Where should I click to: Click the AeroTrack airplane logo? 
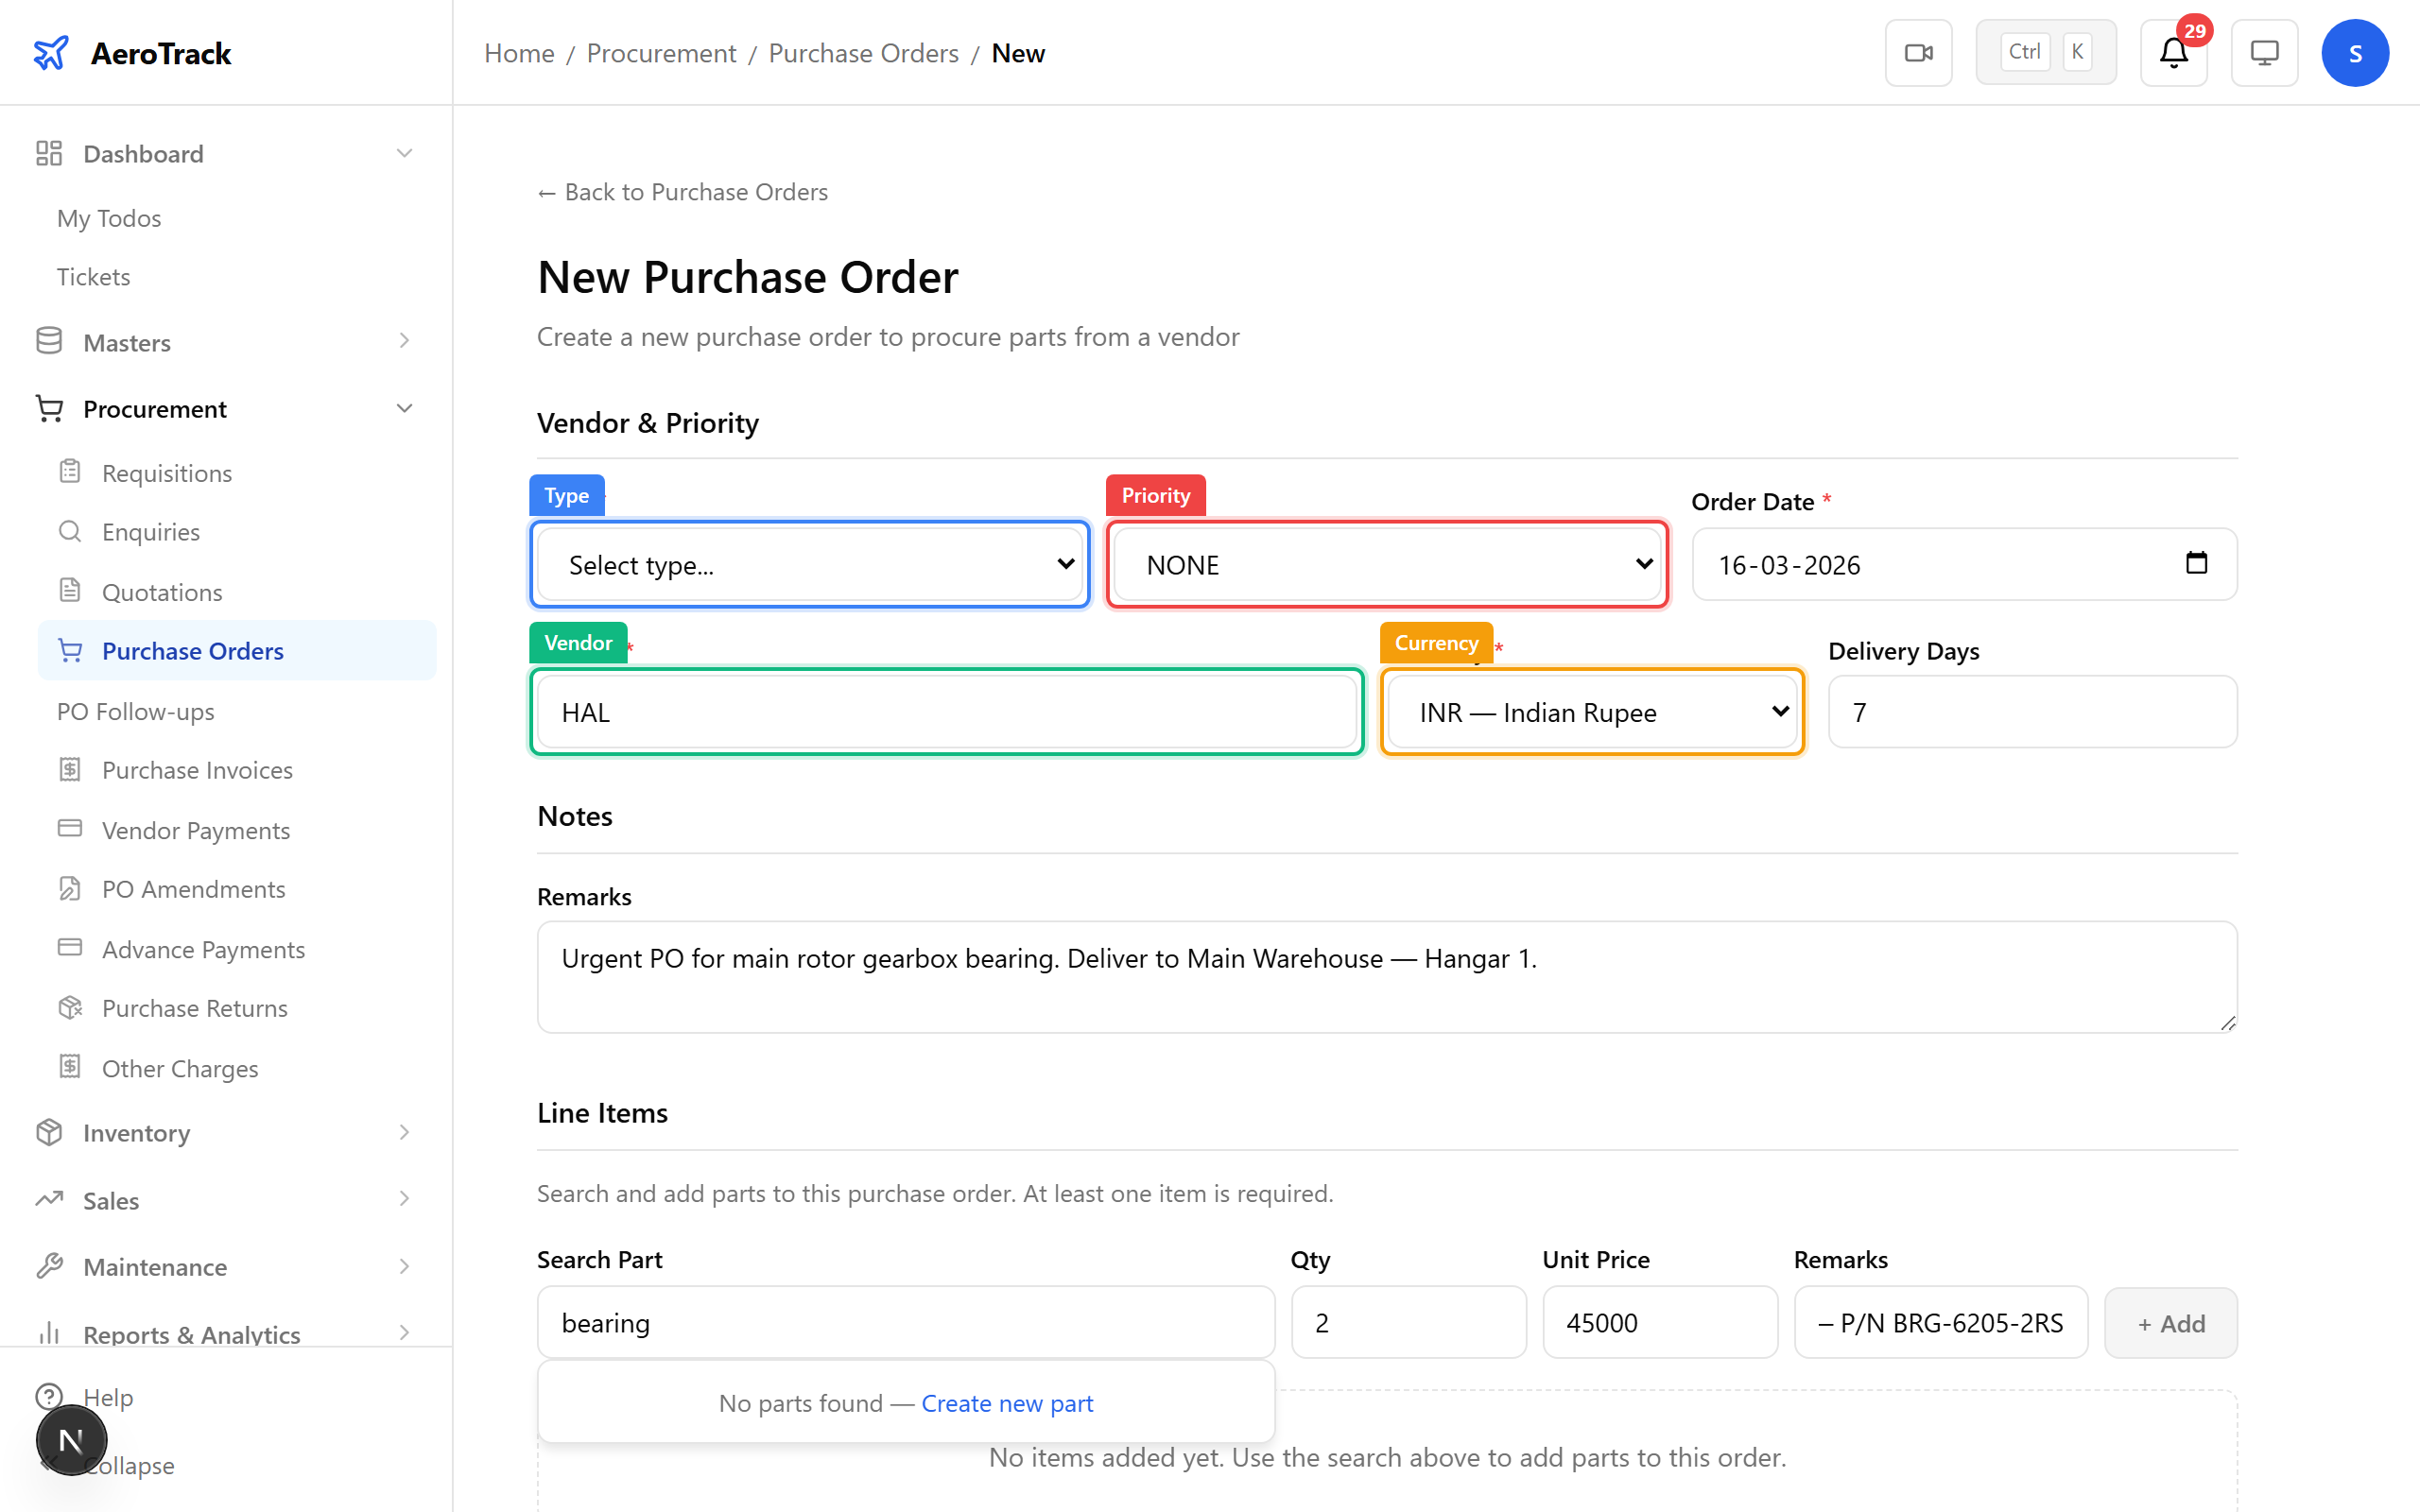click(x=51, y=52)
